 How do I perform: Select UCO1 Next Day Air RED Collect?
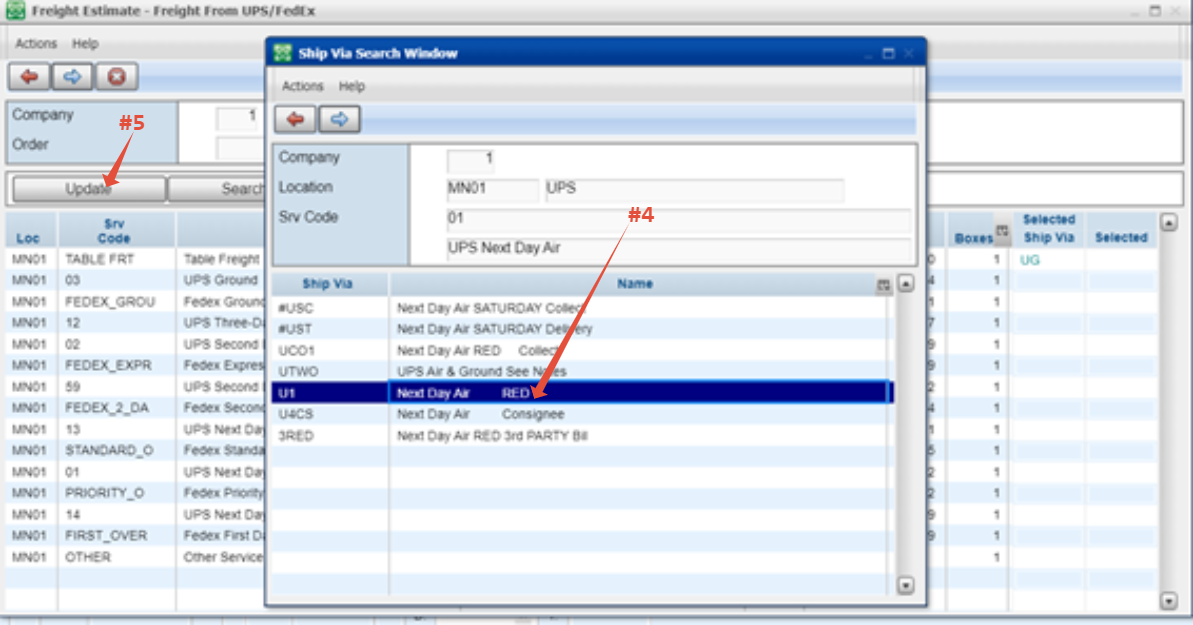tap(582, 350)
